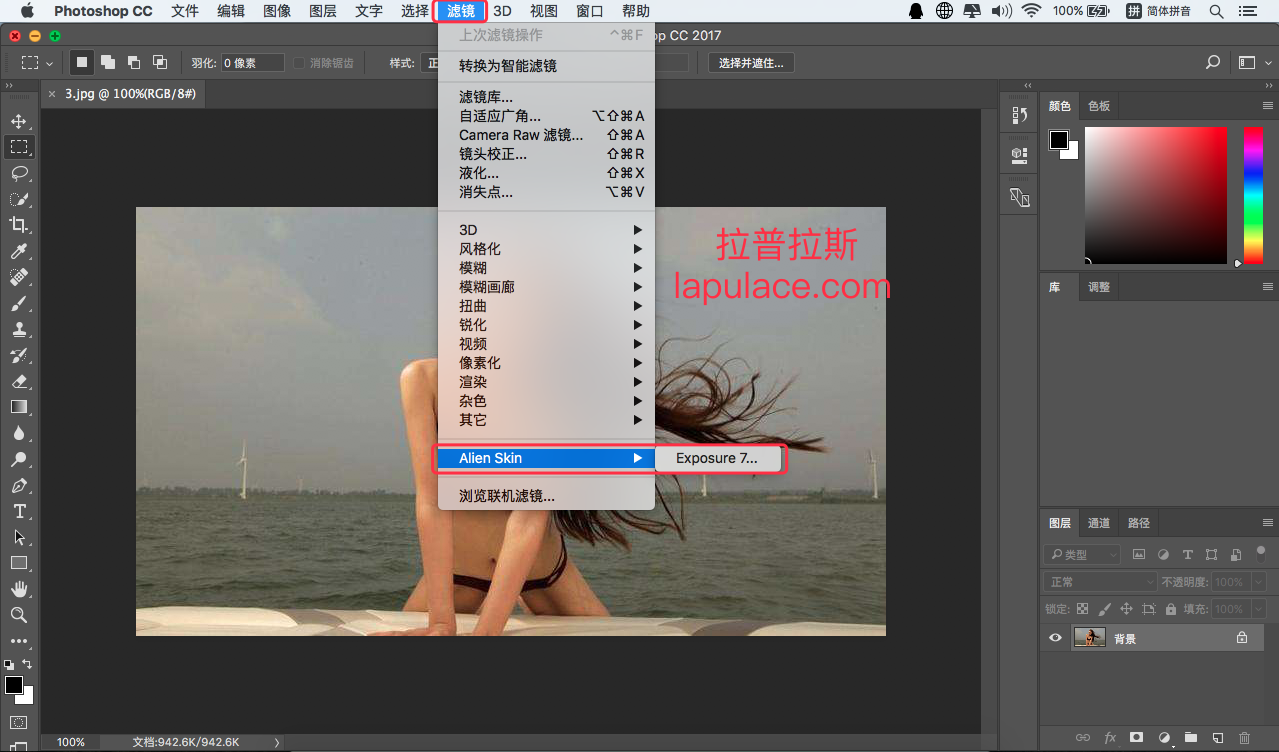Toggle lock transparent pixels in Layers panel

1082,609
